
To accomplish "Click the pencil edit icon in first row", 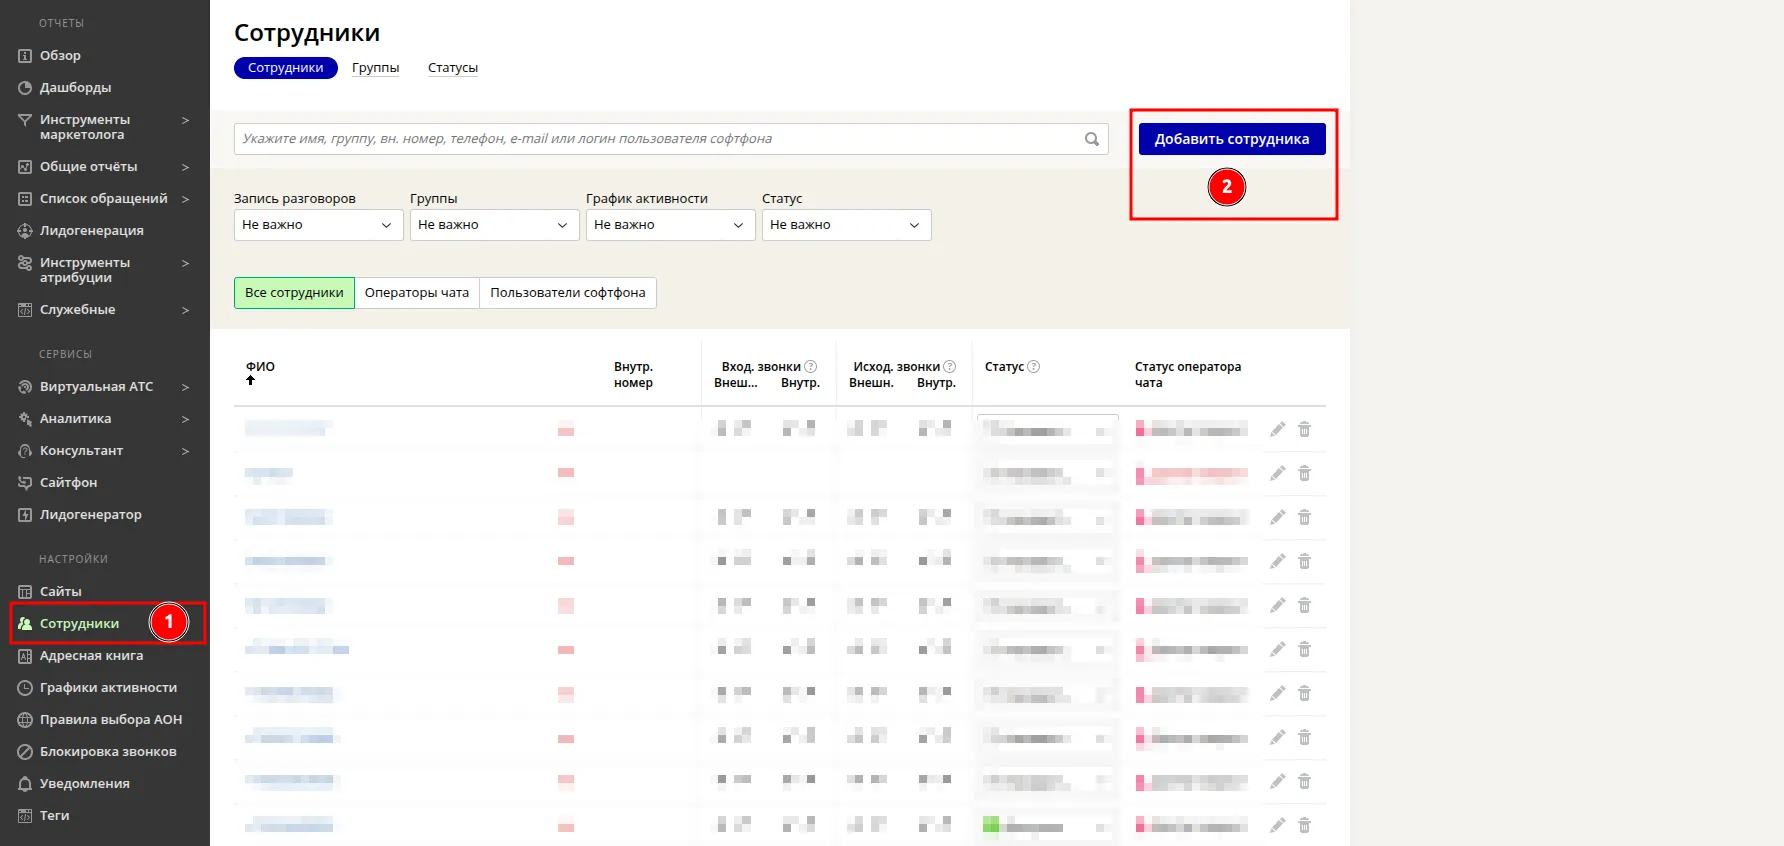I will (x=1277, y=429).
